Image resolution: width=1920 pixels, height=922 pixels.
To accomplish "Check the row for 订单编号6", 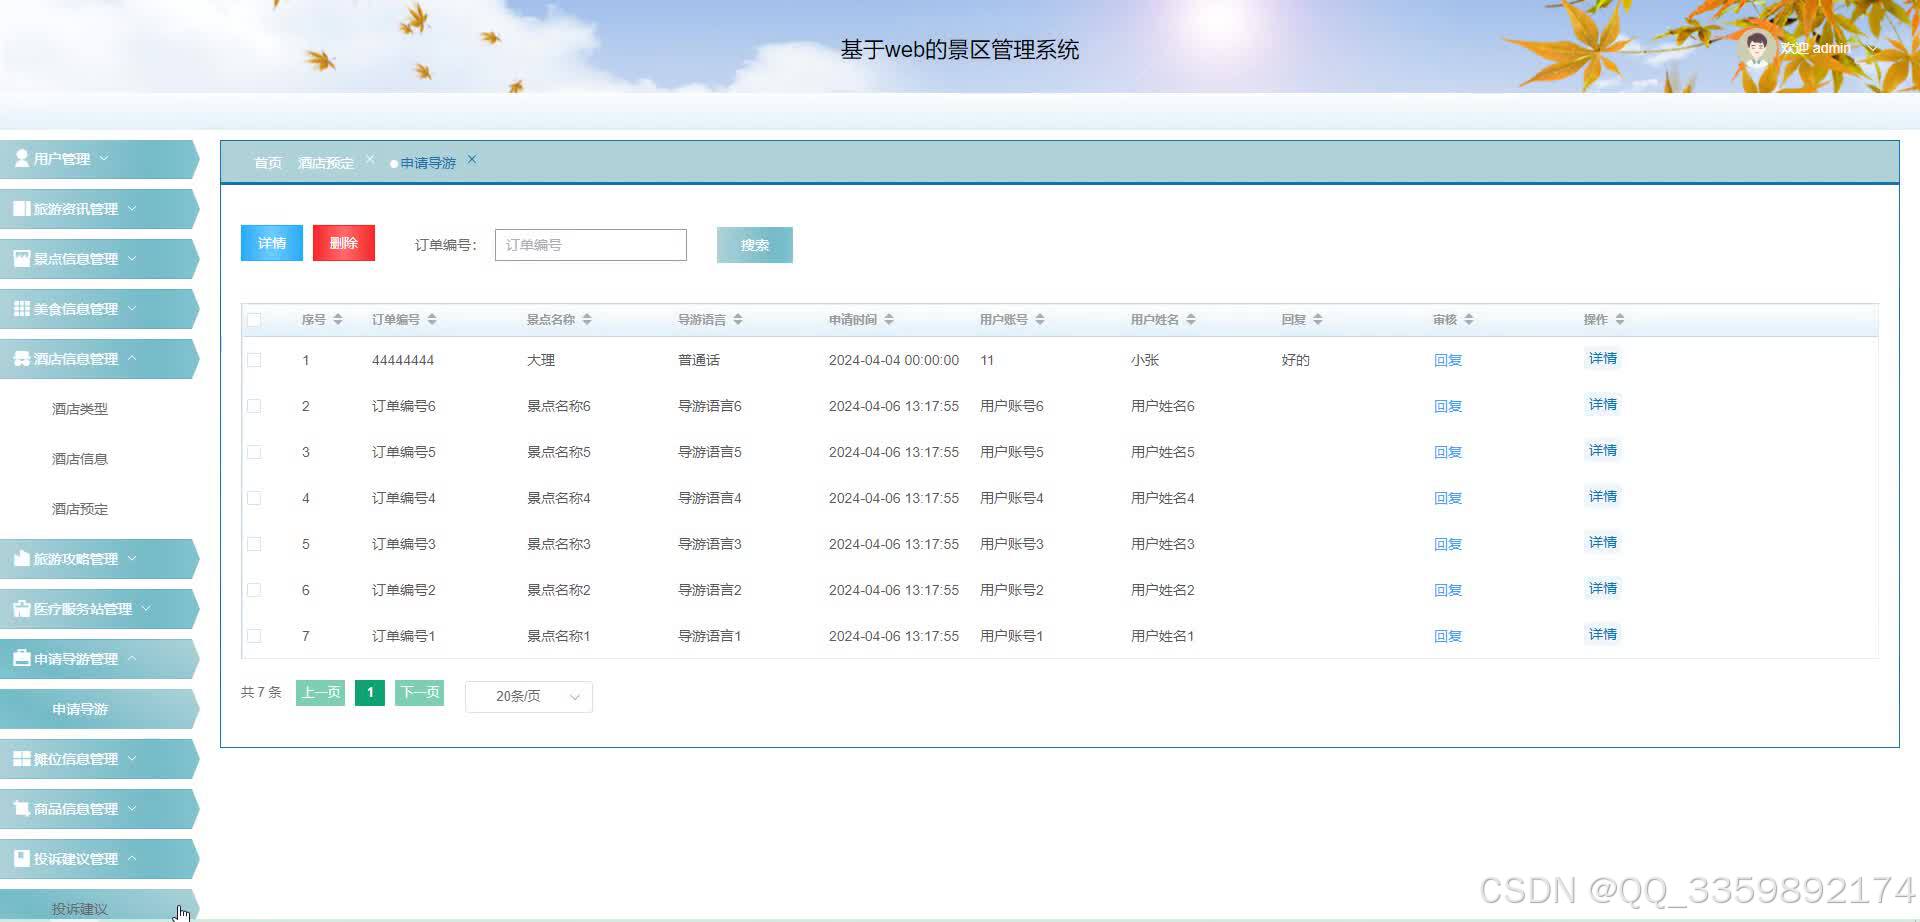I will coord(254,406).
